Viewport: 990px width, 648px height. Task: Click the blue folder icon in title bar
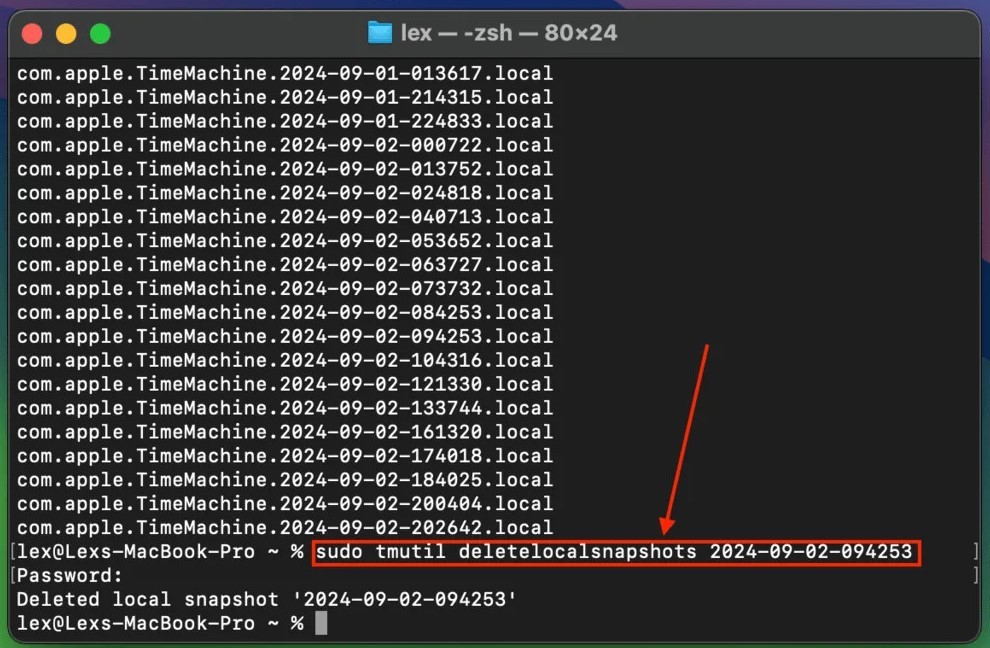[x=380, y=32]
